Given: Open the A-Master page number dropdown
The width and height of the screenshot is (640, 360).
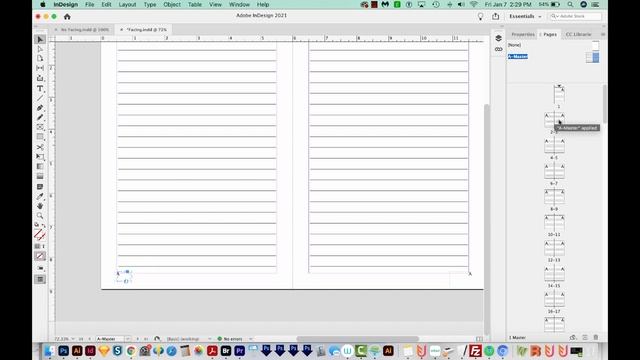Looking at the screenshot, I should point(128,339).
